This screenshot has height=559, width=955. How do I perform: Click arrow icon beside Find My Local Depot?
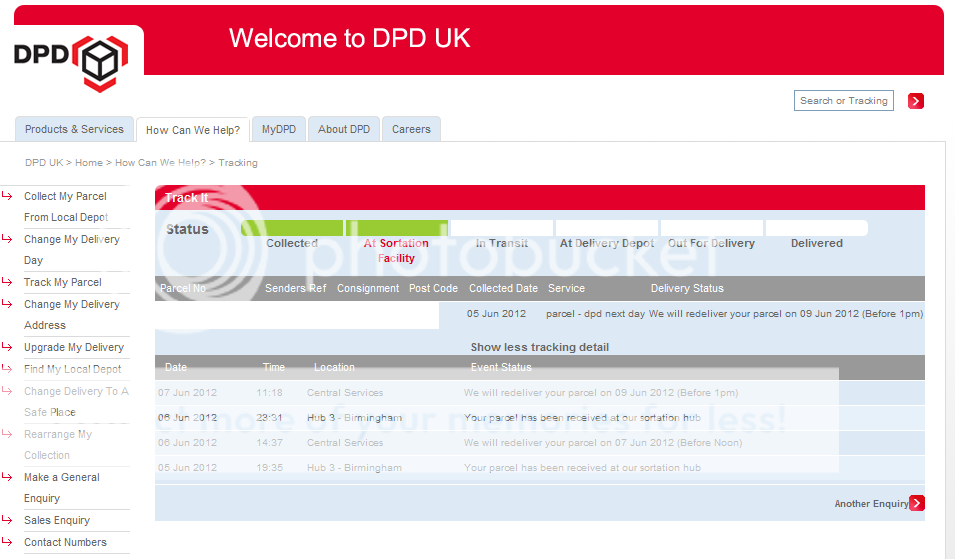tap(7, 368)
